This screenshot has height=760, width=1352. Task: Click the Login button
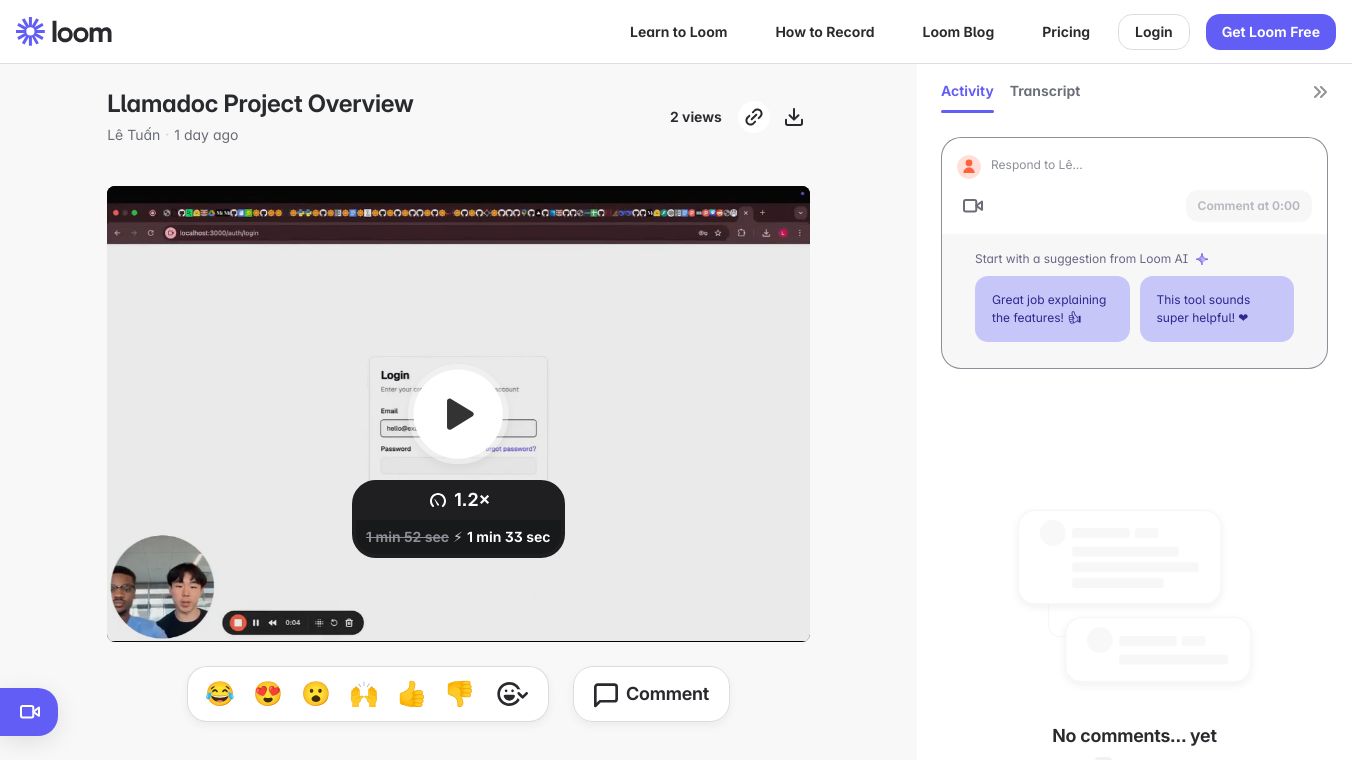click(x=1153, y=32)
